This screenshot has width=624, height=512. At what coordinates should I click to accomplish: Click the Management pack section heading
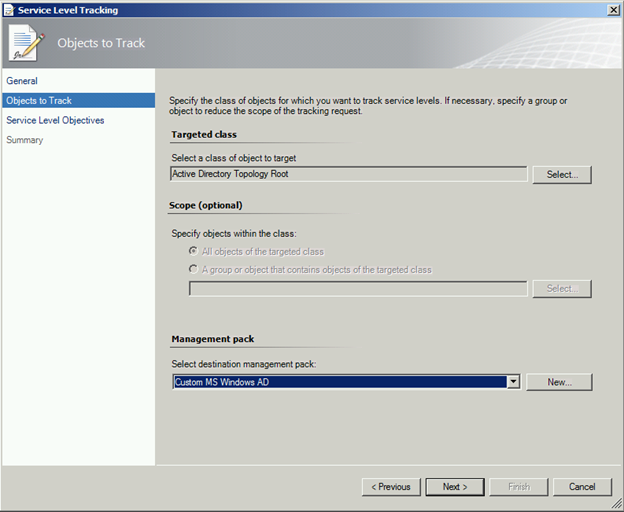tap(213, 339)
